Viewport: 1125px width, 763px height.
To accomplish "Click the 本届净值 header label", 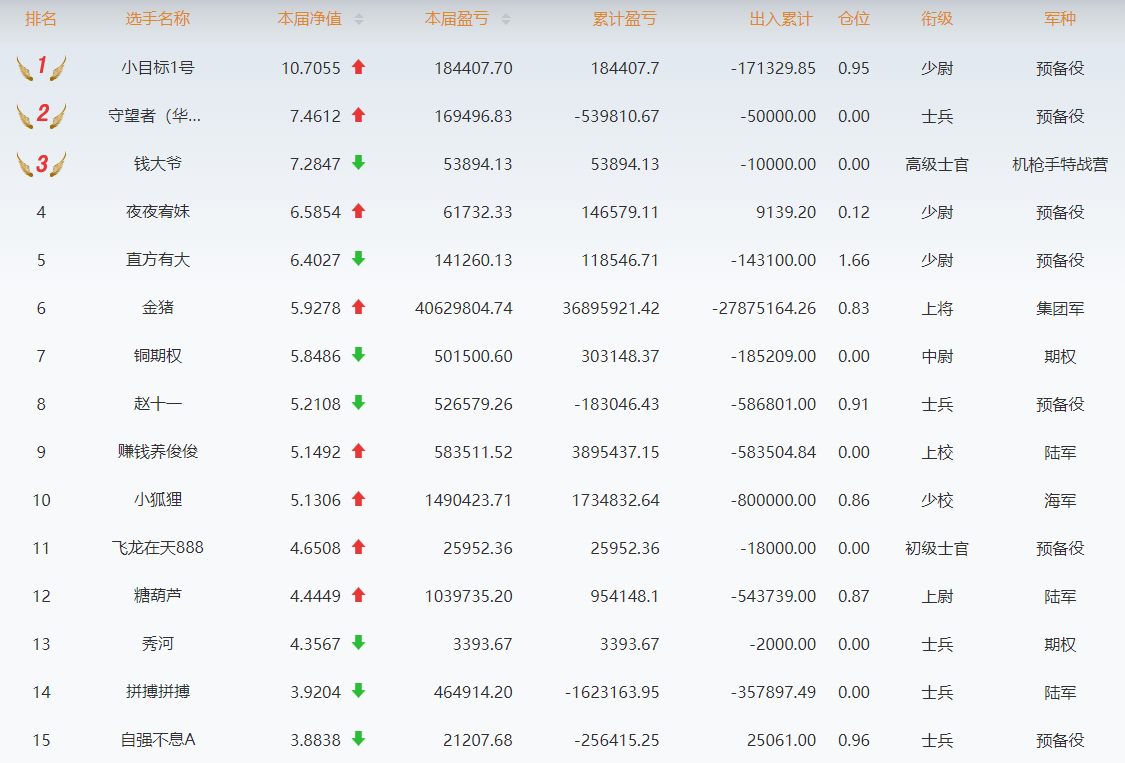I will [310, 19].
